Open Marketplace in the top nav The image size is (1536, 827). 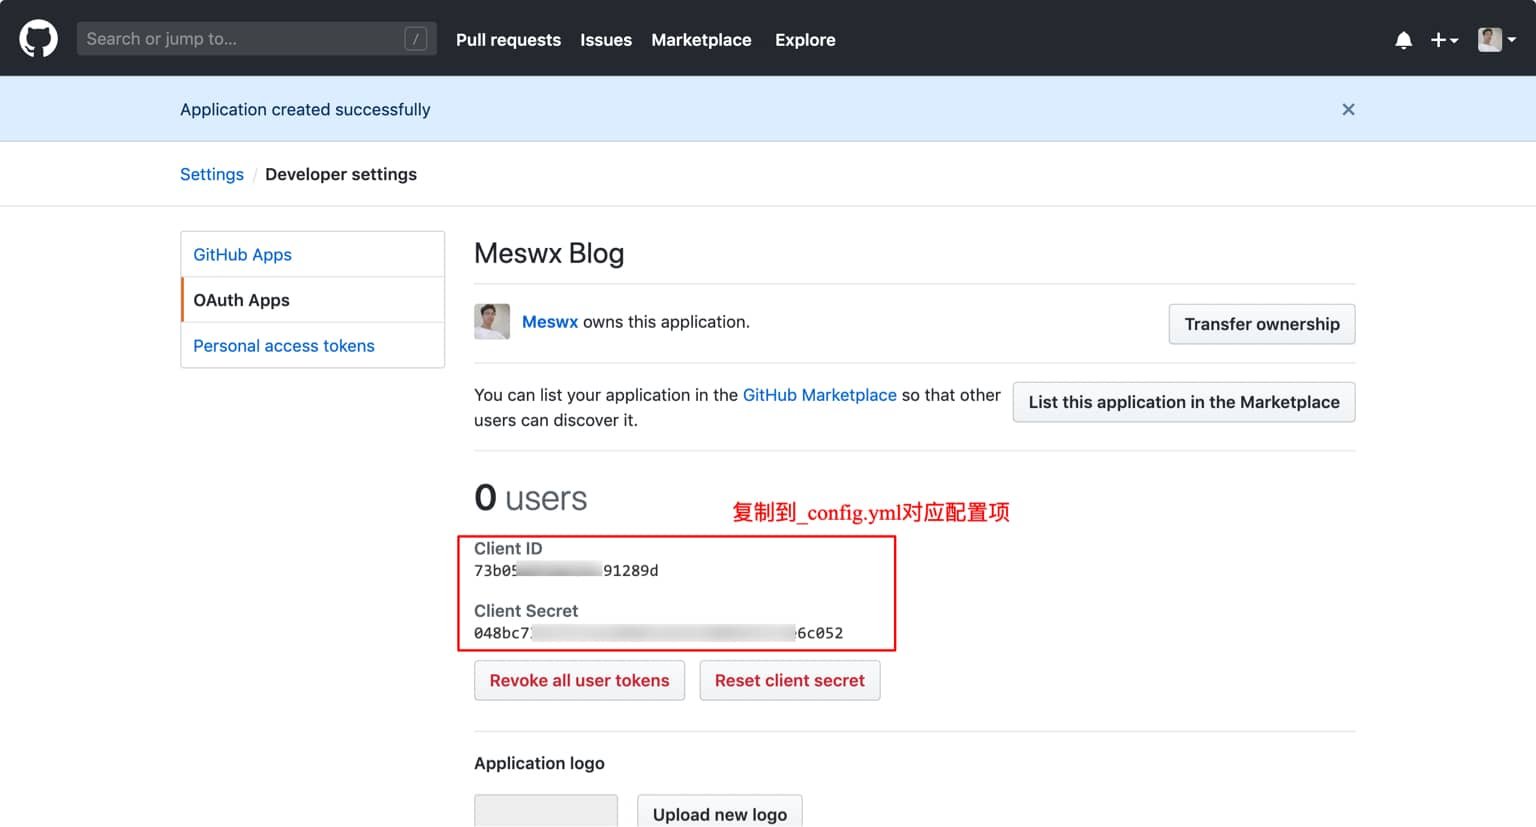(701, 40)
